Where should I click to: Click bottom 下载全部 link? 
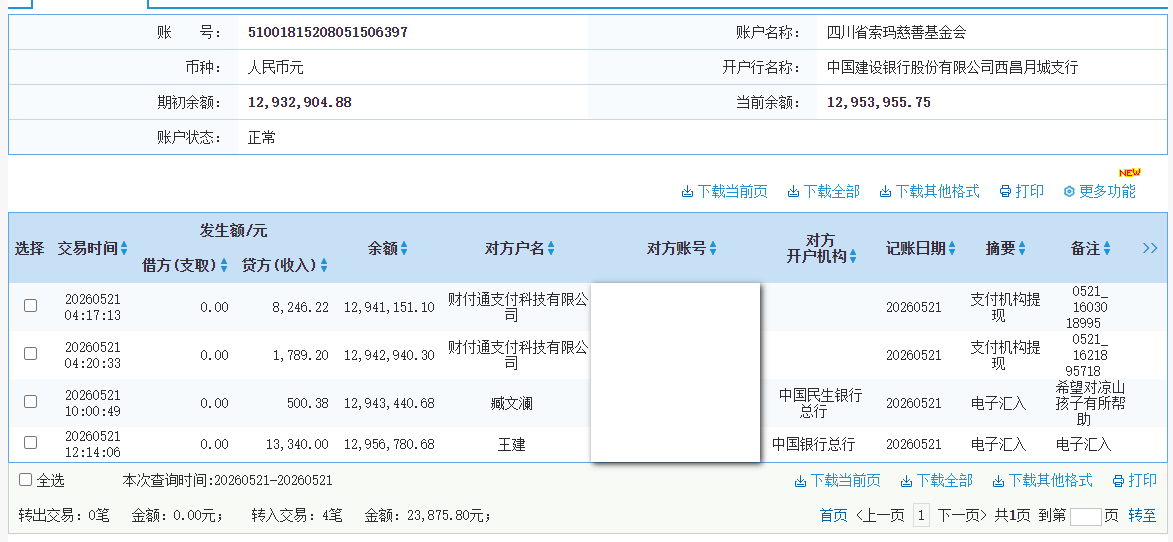click(x=937, y=480)
